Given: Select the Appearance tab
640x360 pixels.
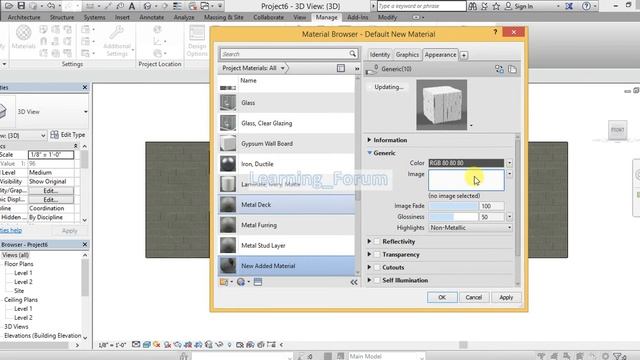Looking at the screenshot, I should coord(440,55).
